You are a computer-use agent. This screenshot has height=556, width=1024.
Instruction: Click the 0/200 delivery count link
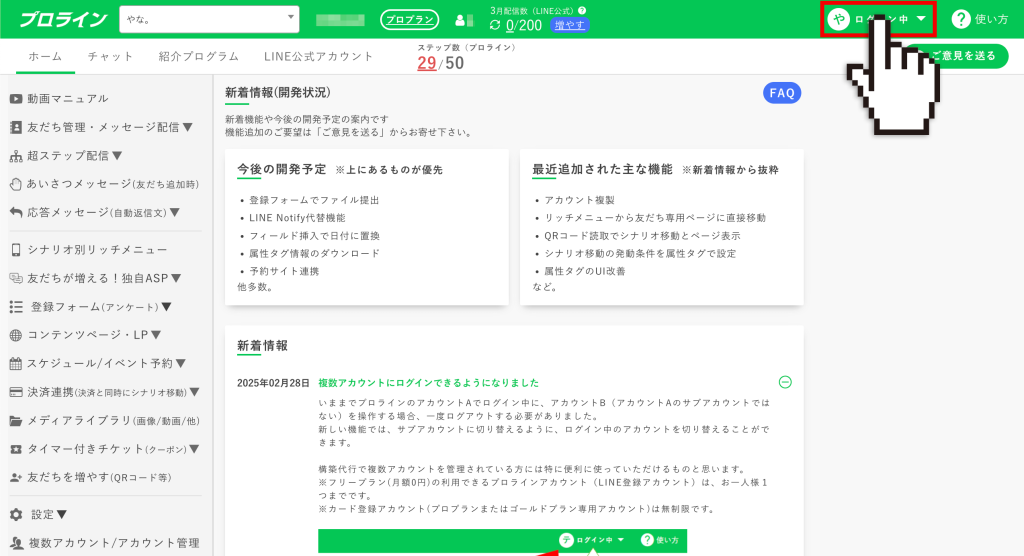(x=524, y=25)
